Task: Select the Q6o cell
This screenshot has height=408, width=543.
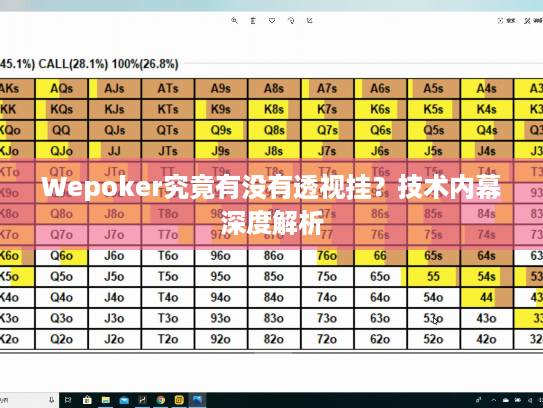Action: point(62,256)
